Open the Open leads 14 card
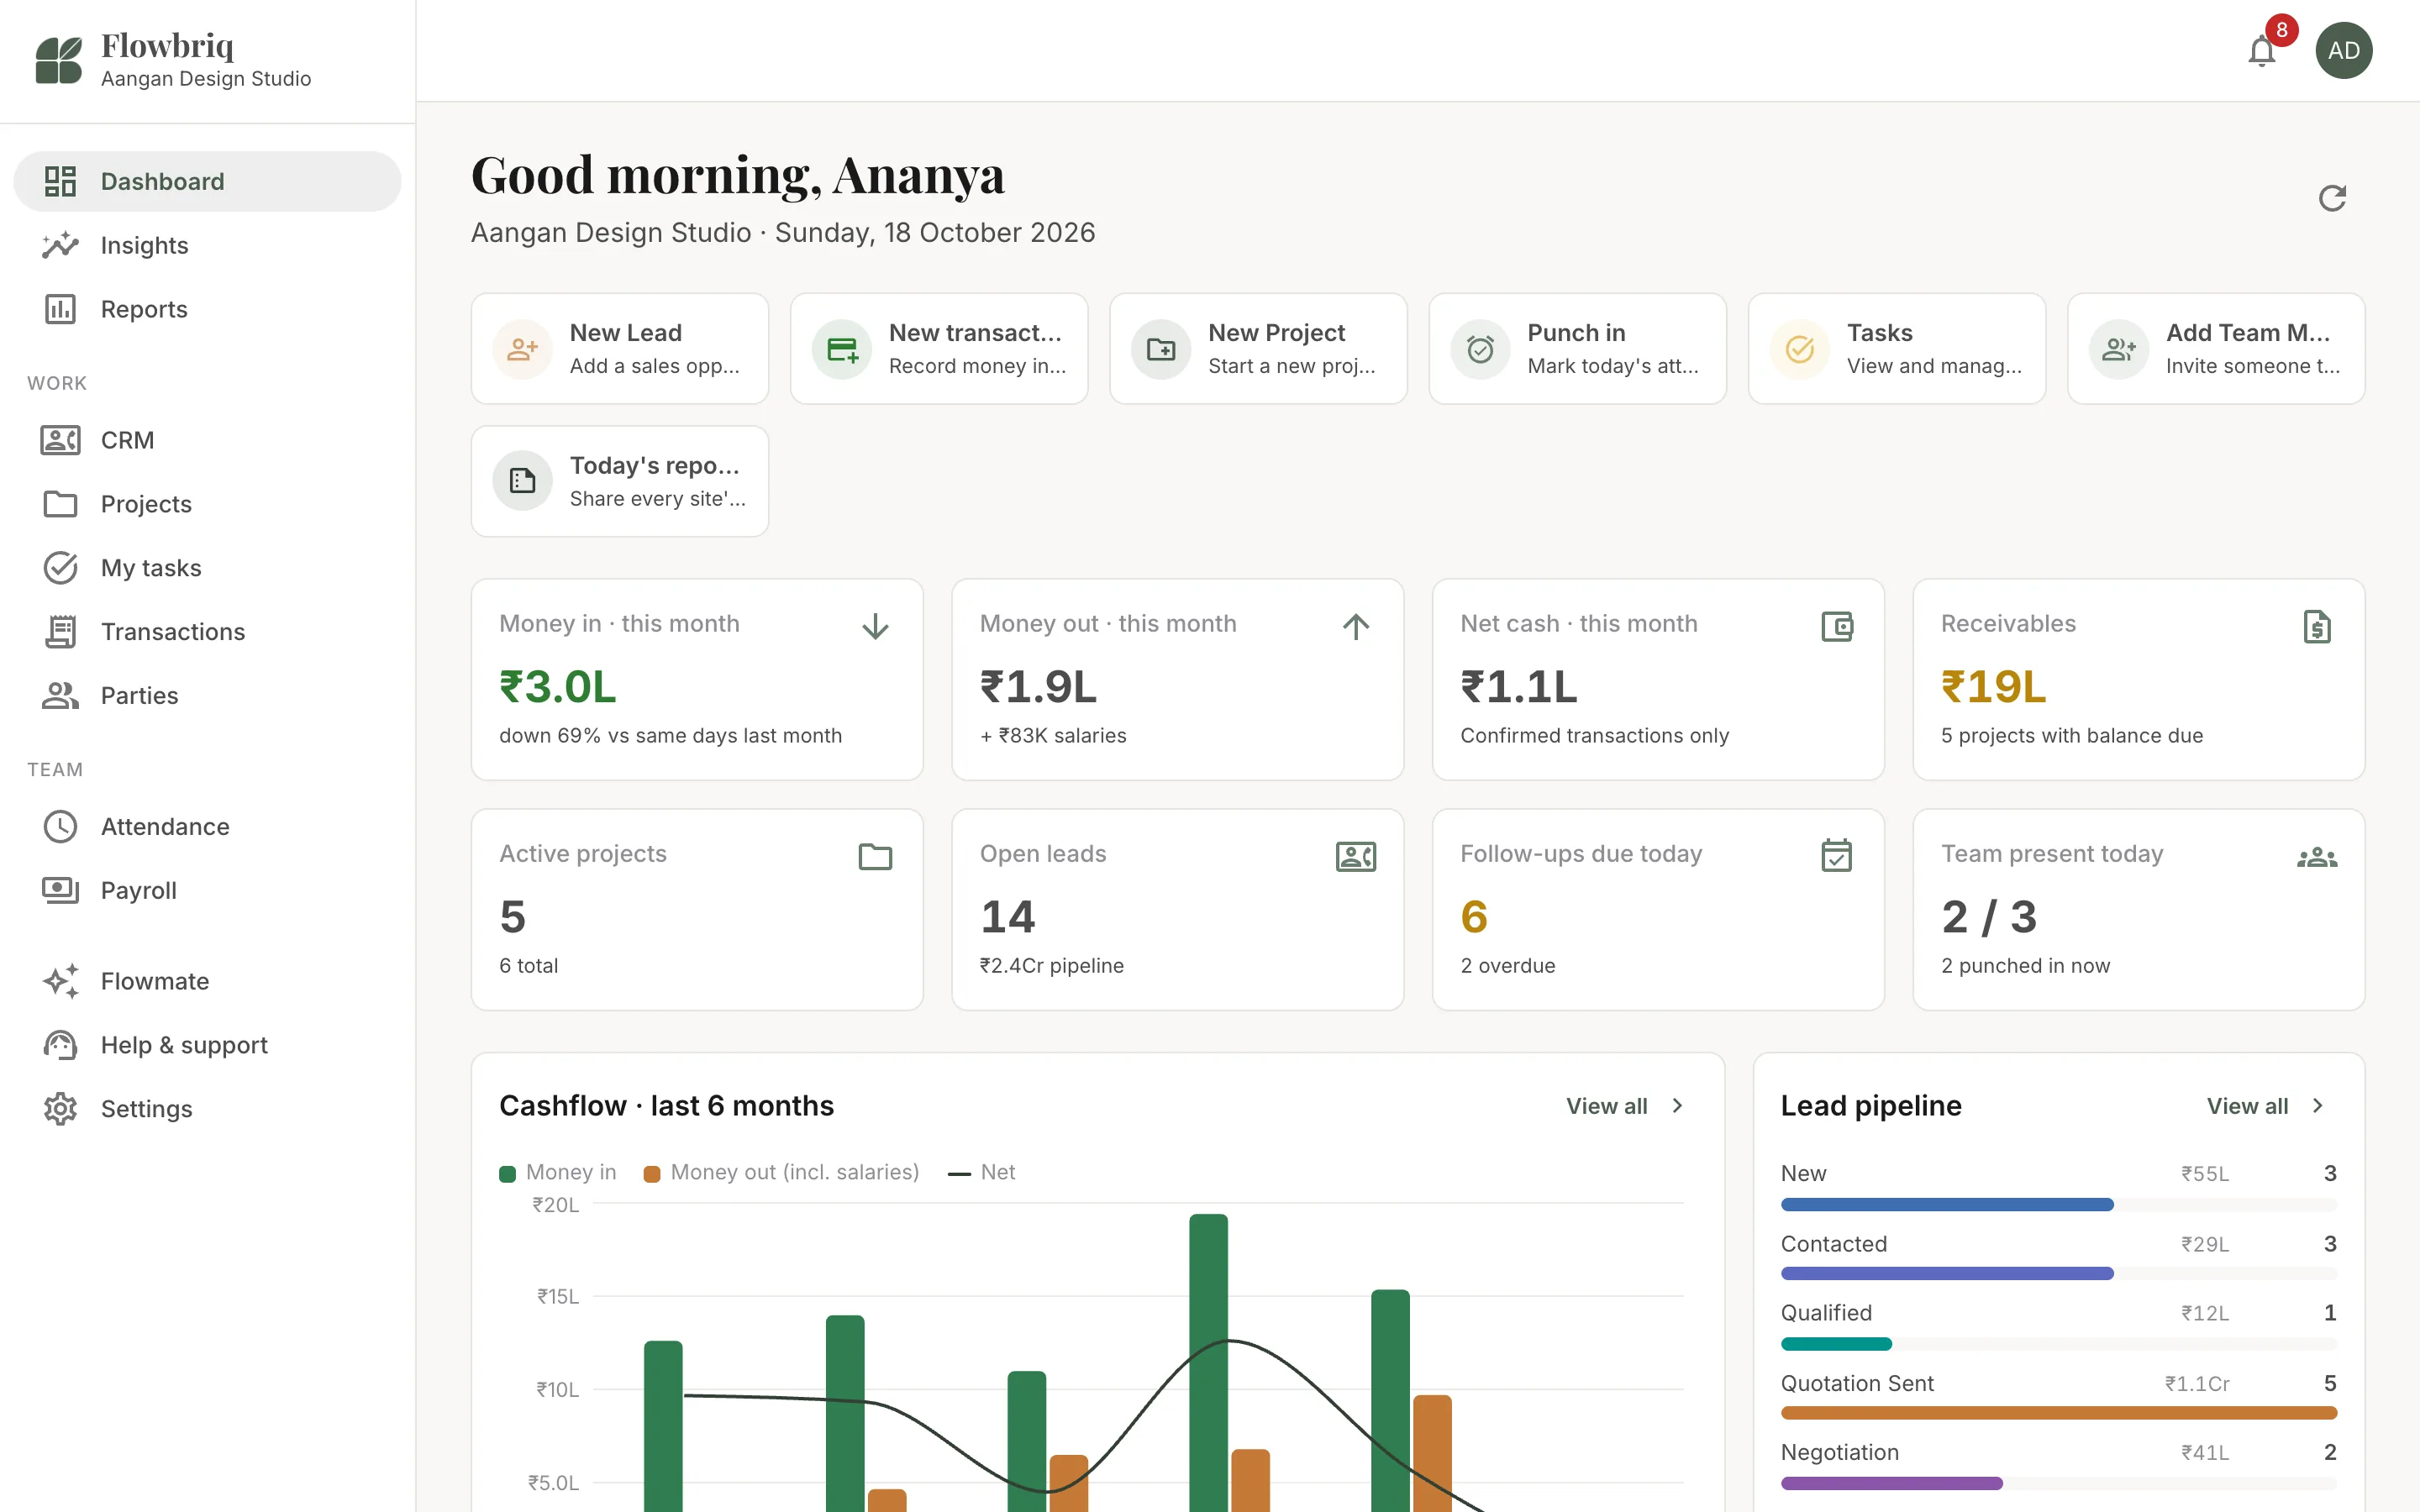 coord(1177,910)
